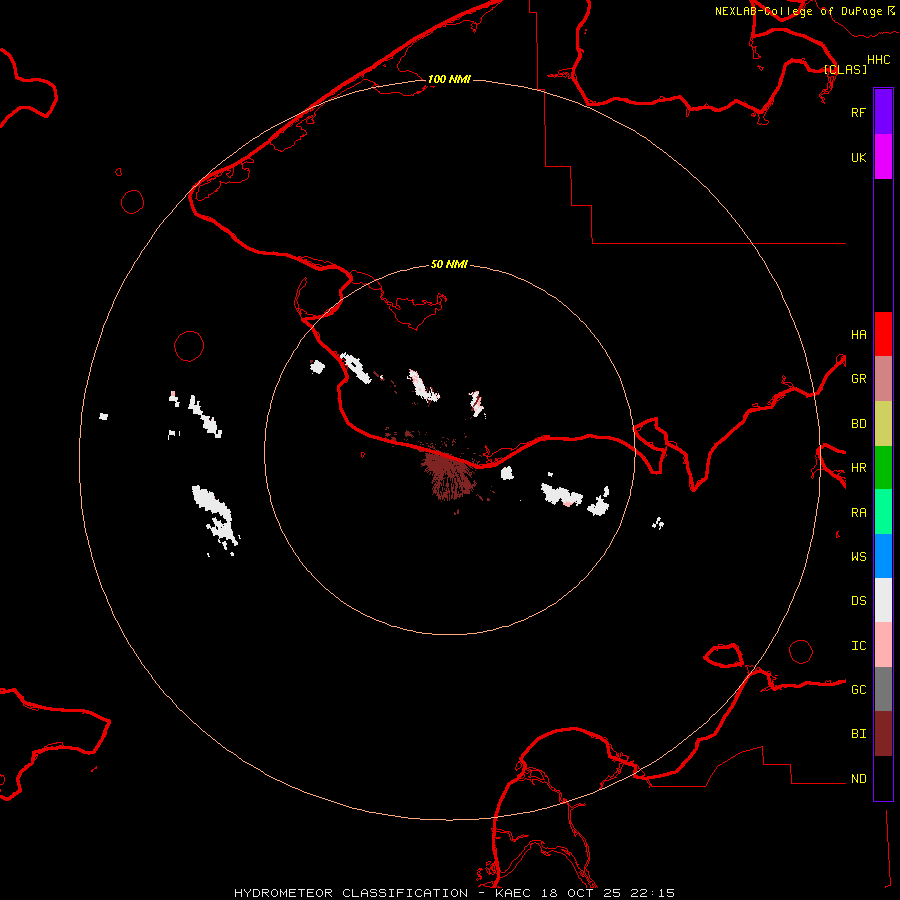Image resolution: width=900 pixels, height=900 pixels.
Task: Click the RA legend label
Action: coord(858,512)
